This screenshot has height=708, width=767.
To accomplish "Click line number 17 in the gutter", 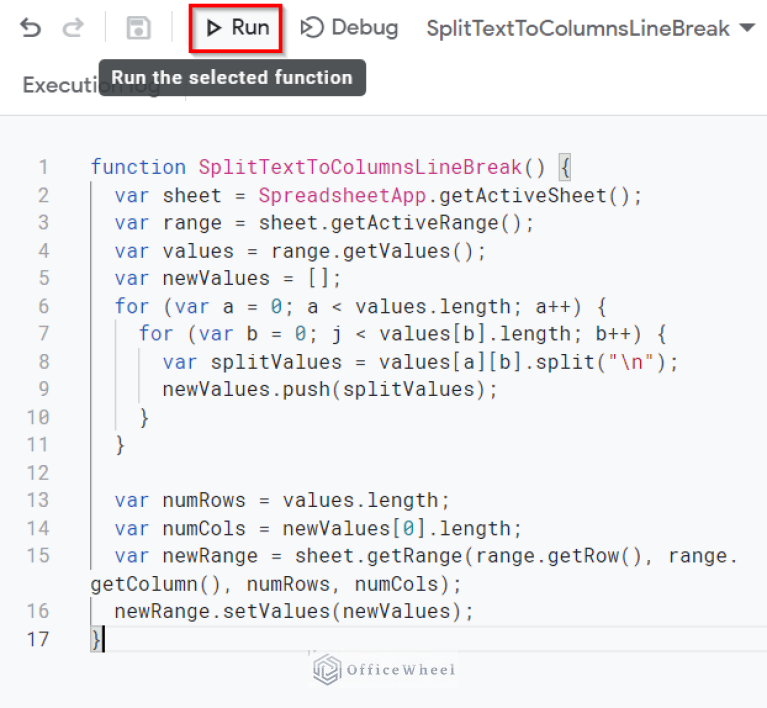I will 38,639.
